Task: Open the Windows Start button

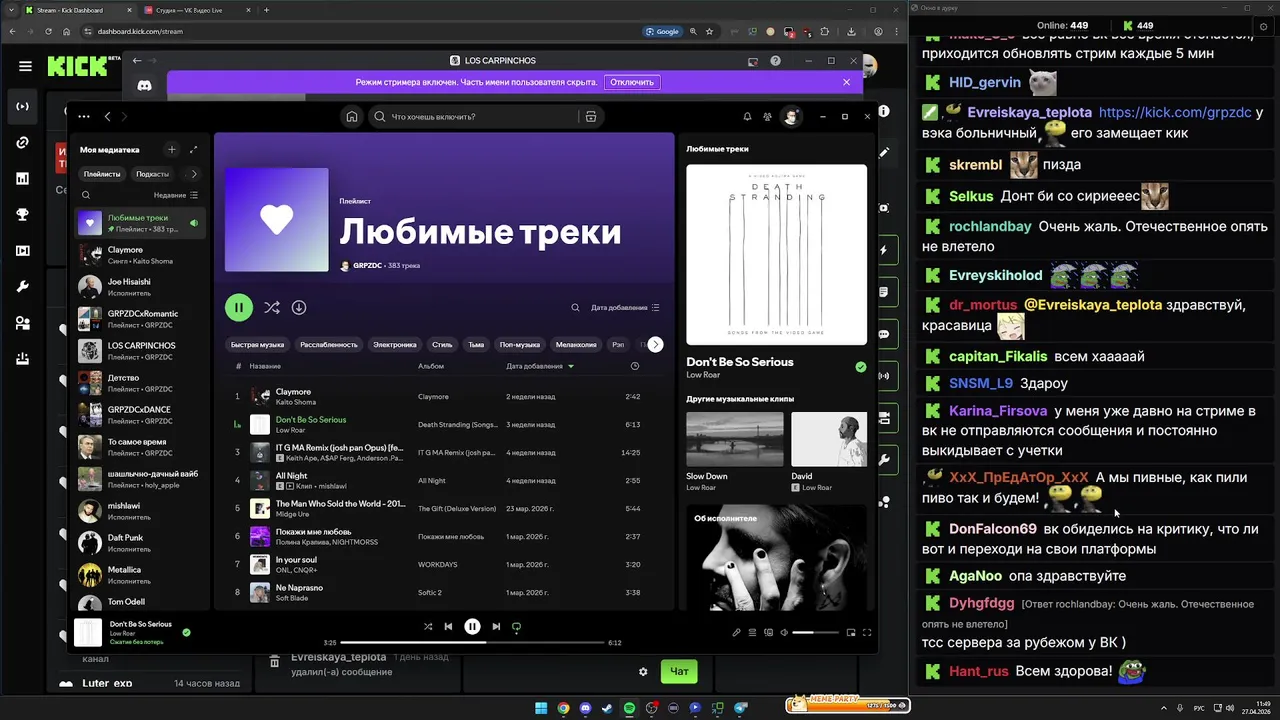Action: click(541, 708)
